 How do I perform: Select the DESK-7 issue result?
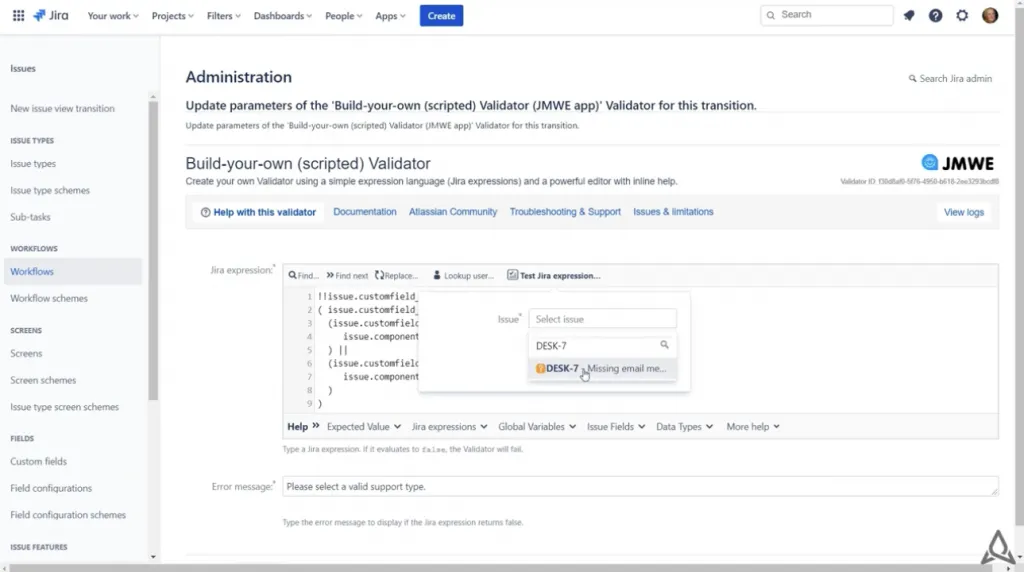point(602,368)
